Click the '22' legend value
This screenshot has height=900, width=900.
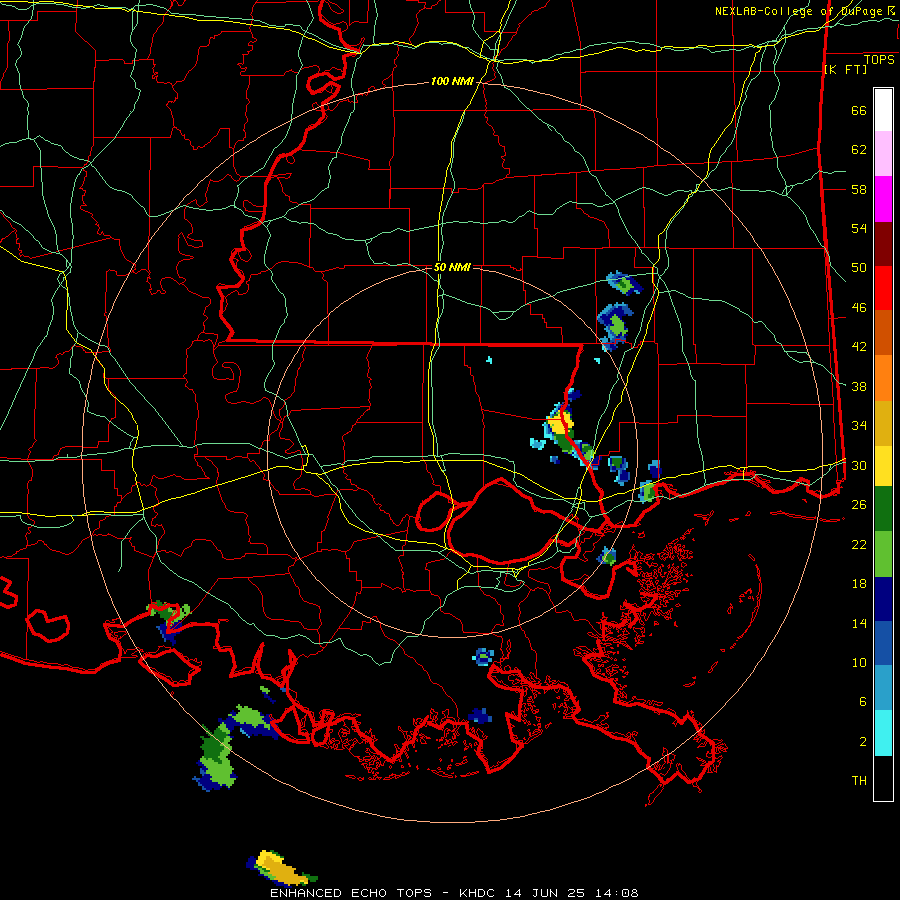tap(859, 544)
